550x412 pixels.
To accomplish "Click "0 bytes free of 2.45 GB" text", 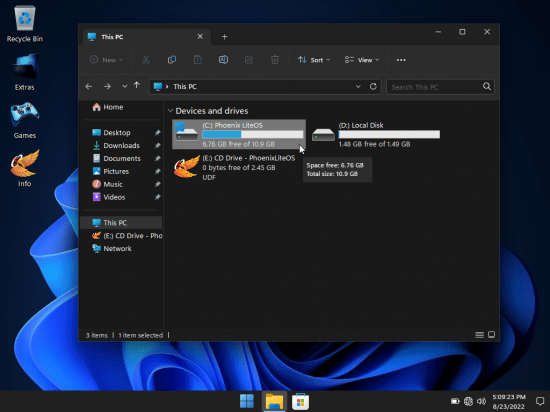I will coord(239,168).
